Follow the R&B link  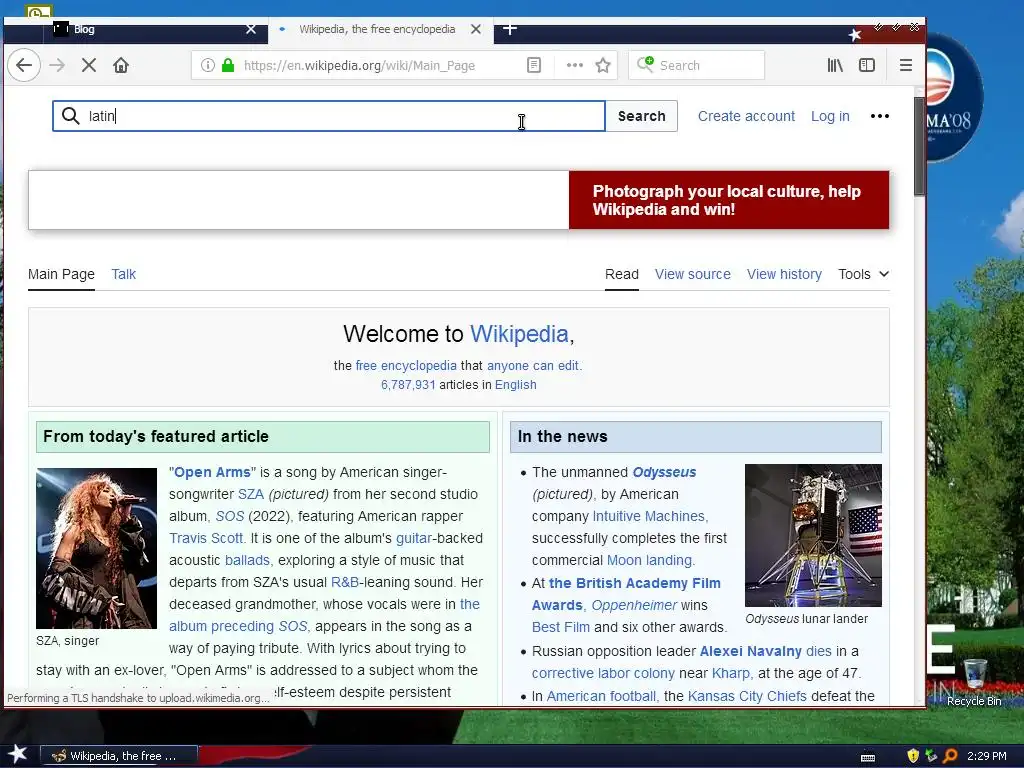click(x=345, y=582)
